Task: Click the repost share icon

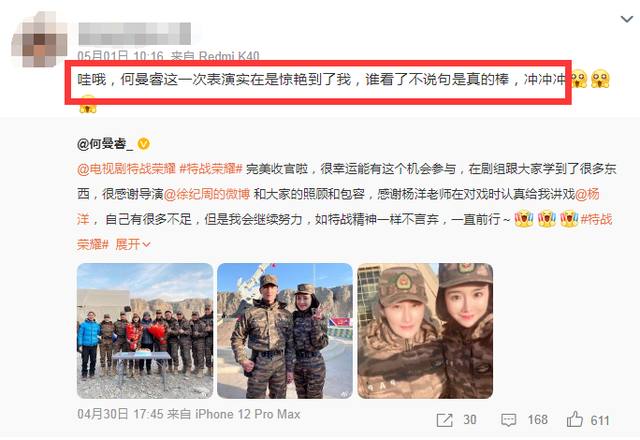Action: [x=444, y=420]
